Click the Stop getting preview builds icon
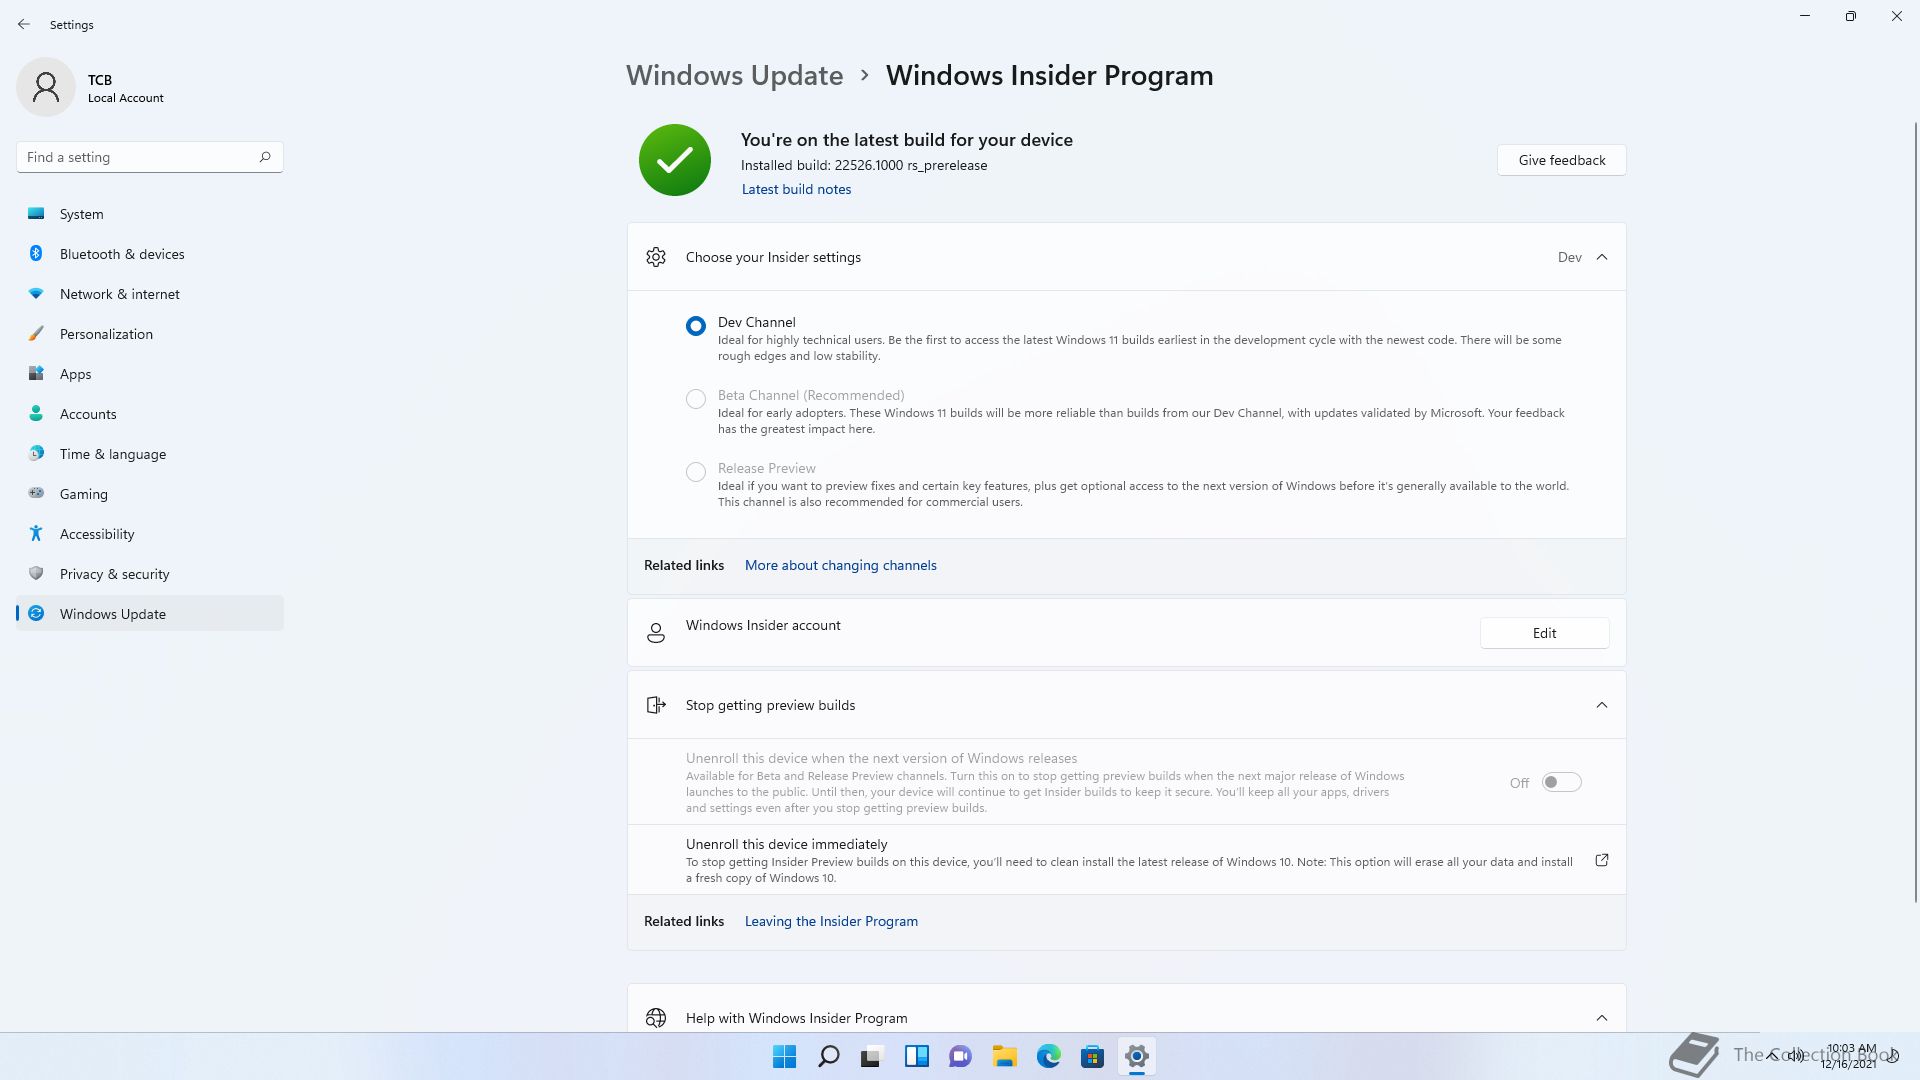 click(656, 705)
